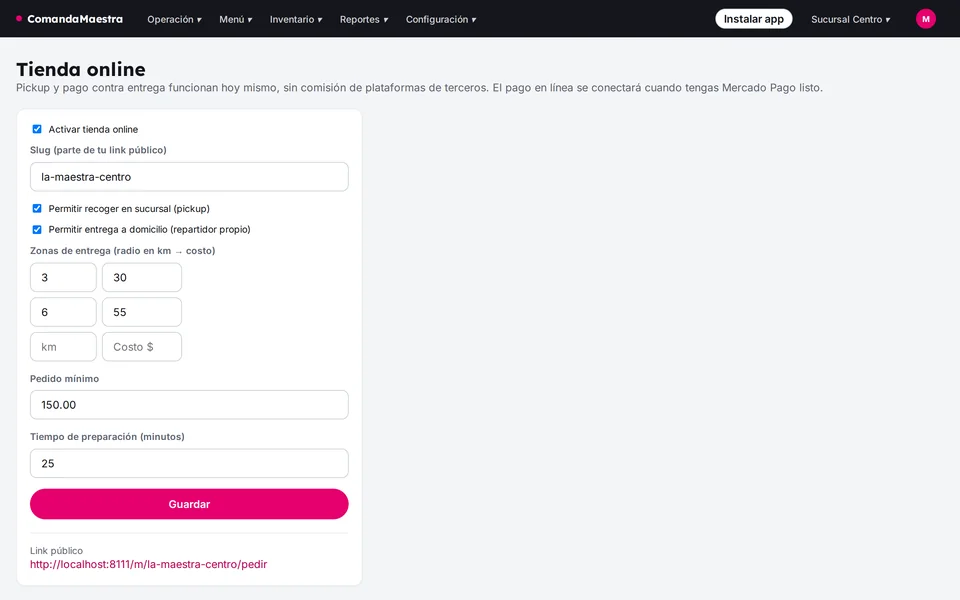Screen dimensions: 960x600
Task: Click the zone cost field with 30
Action: 141,277
